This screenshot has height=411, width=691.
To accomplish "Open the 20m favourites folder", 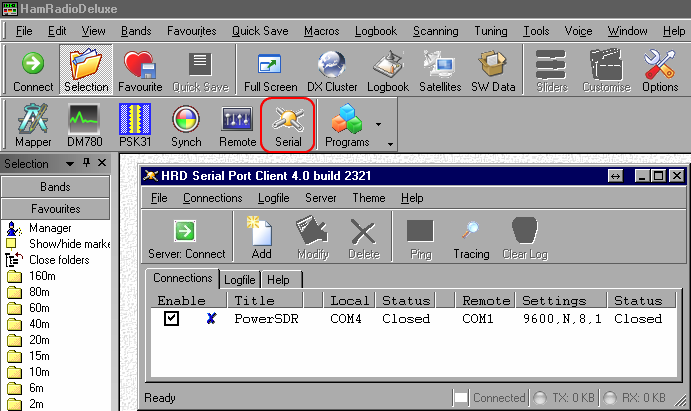I will 42,339.
